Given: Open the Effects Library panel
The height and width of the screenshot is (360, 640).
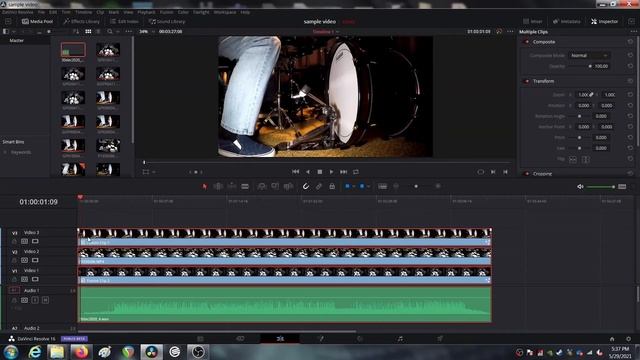Looking at the screenshot, I should (x=82, y=21).
